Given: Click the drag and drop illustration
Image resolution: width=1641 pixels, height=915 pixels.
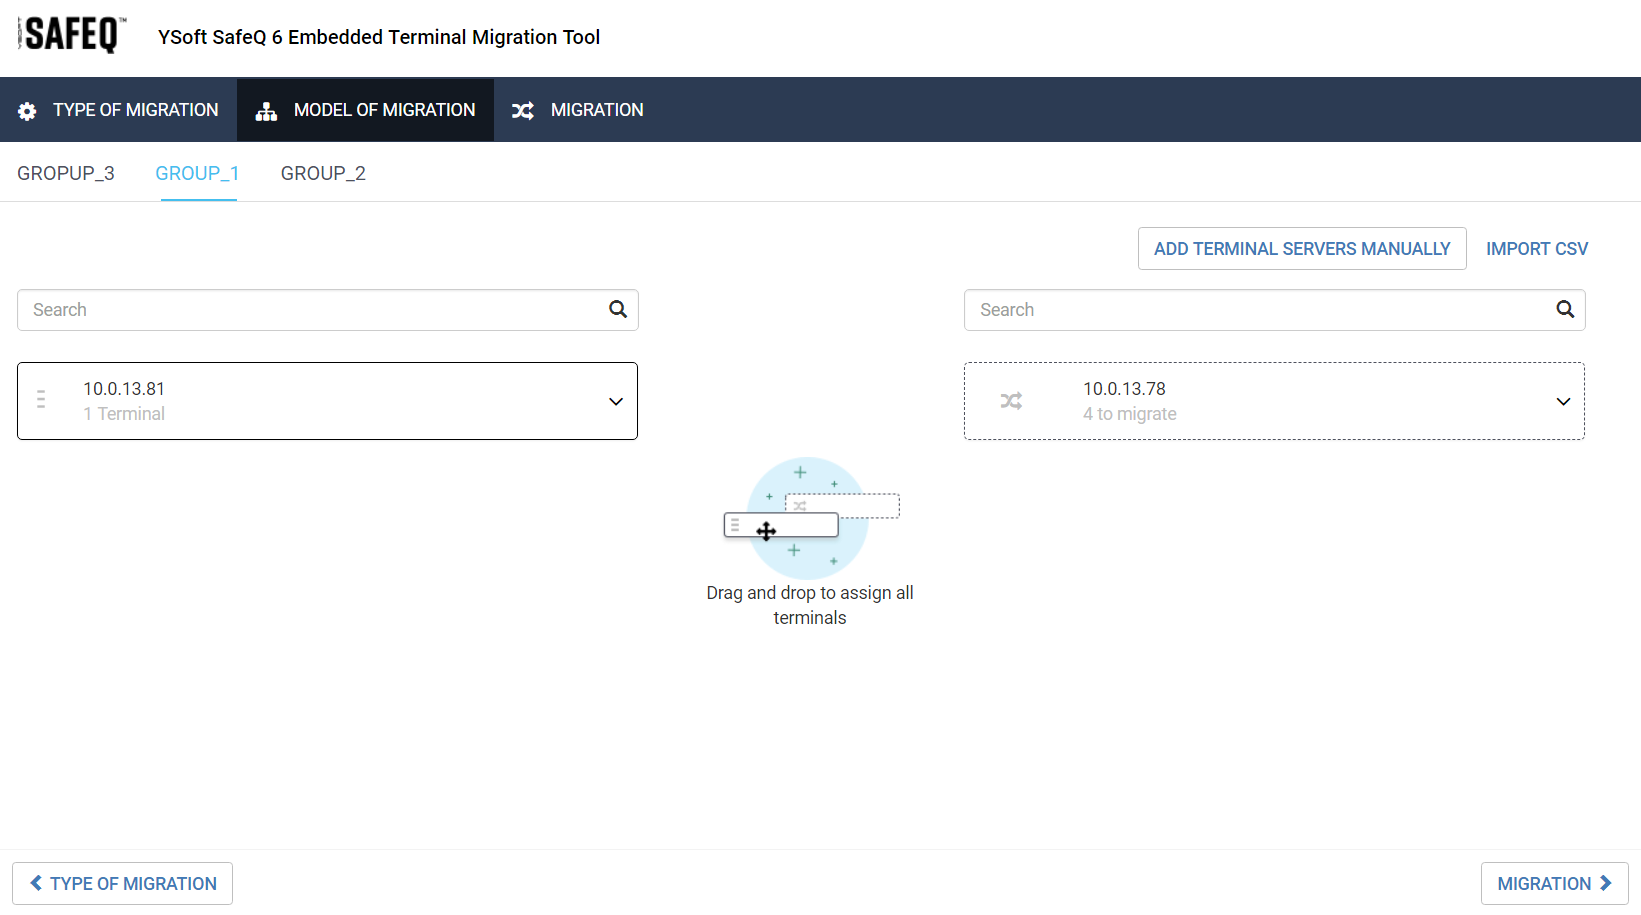Looking at the screenshot, I should point(809,518).
